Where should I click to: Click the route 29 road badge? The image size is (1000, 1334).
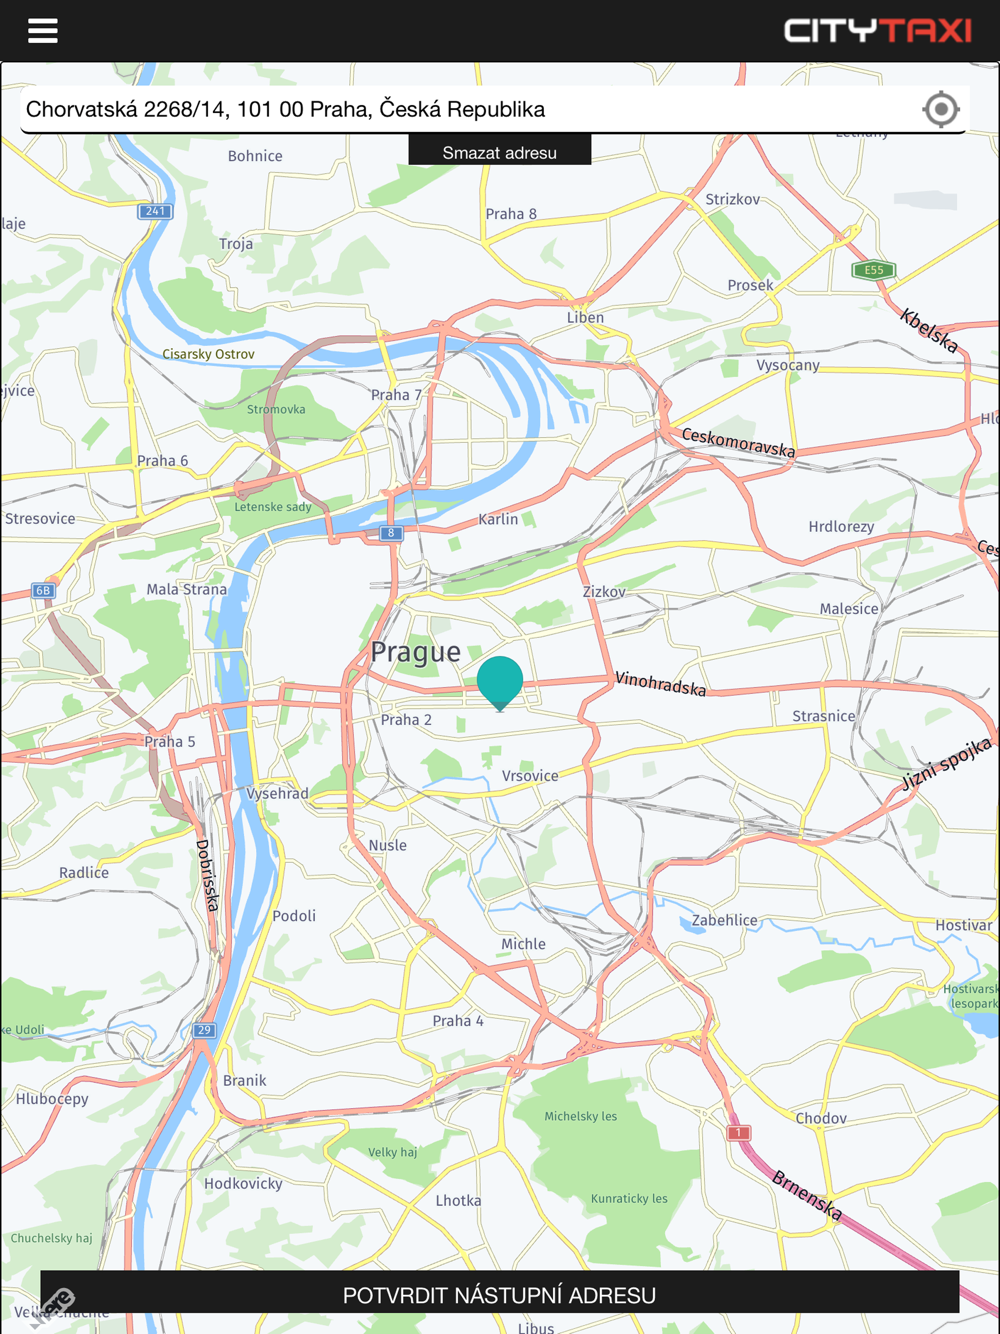pos(204,1030)
